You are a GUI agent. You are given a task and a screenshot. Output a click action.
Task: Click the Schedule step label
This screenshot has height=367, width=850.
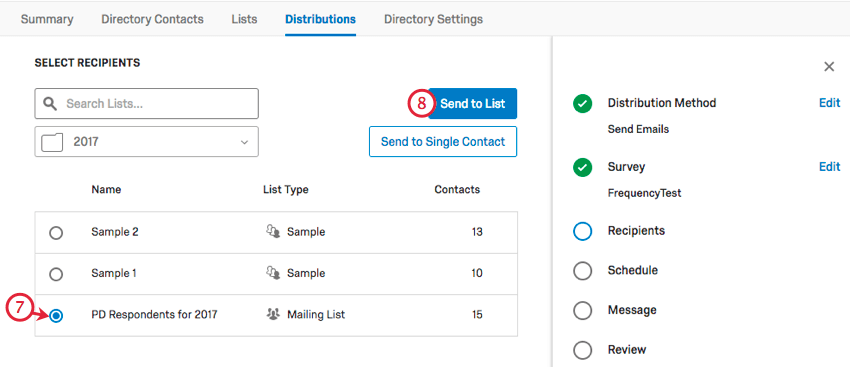pos(633,271)
